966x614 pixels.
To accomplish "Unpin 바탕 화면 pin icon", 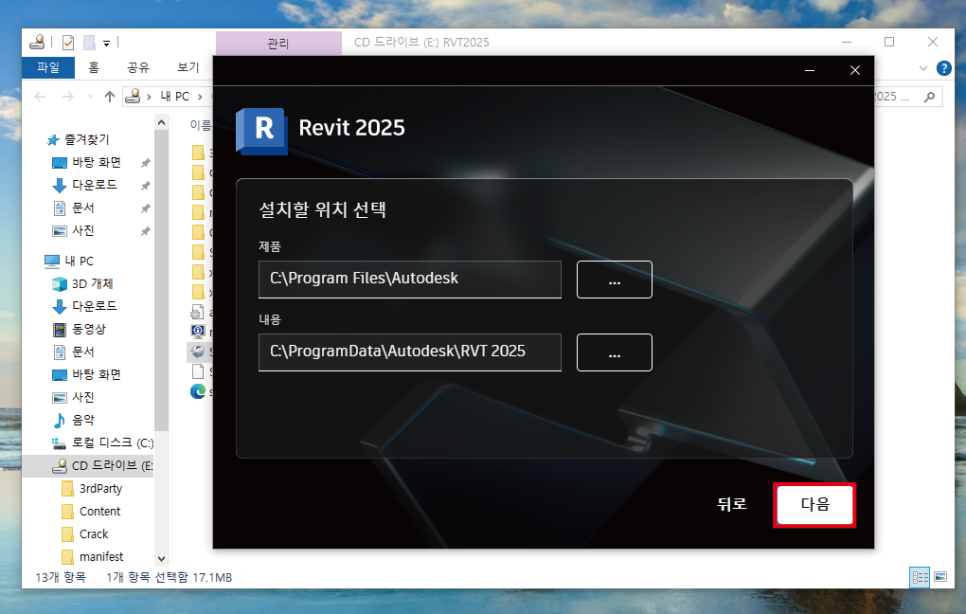I will point(145,163).
